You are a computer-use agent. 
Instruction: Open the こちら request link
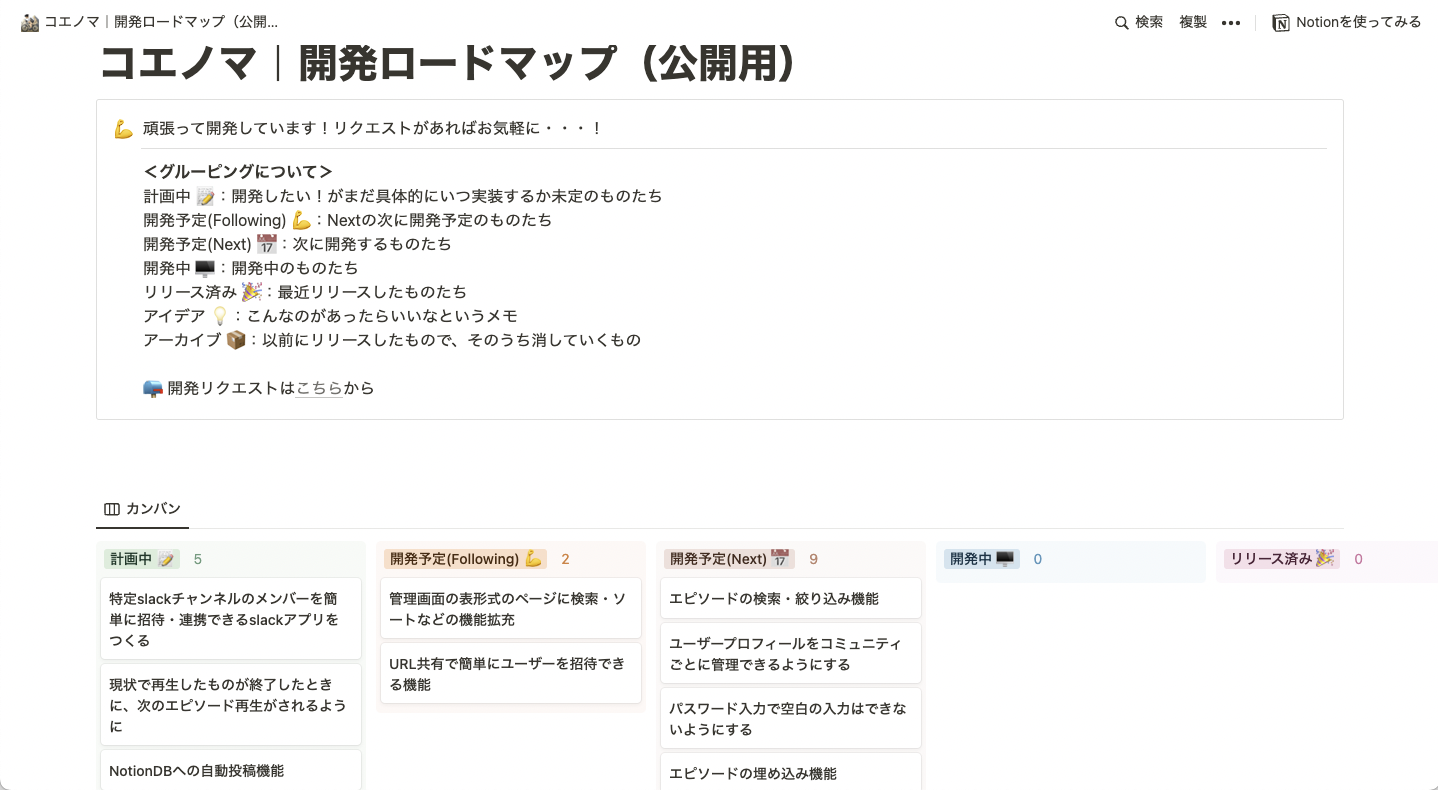(x=319, y=388)
